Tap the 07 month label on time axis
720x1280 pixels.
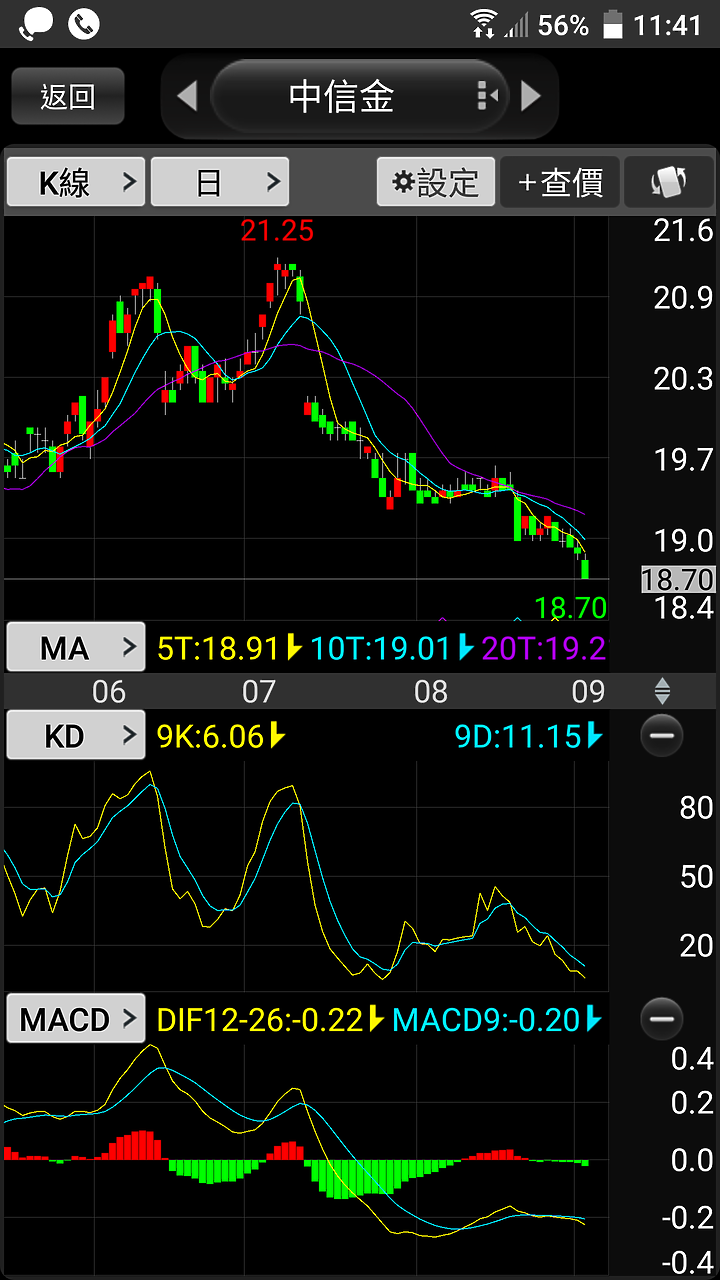pyautogui.click(x=258, y=691)
